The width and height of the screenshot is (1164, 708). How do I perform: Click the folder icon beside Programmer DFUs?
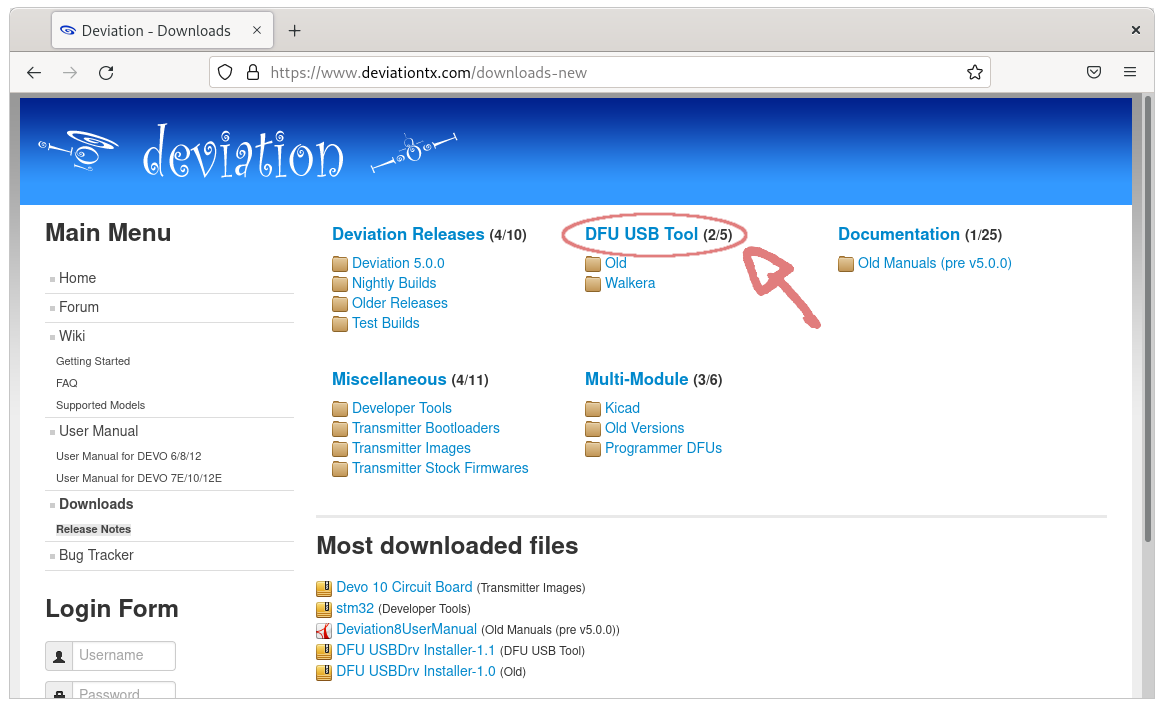click(593, 448)
